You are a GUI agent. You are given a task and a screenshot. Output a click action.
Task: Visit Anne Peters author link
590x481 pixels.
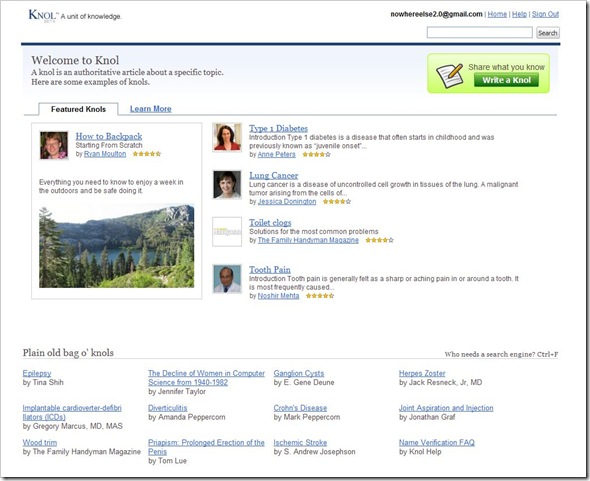[x=277, y=155]
